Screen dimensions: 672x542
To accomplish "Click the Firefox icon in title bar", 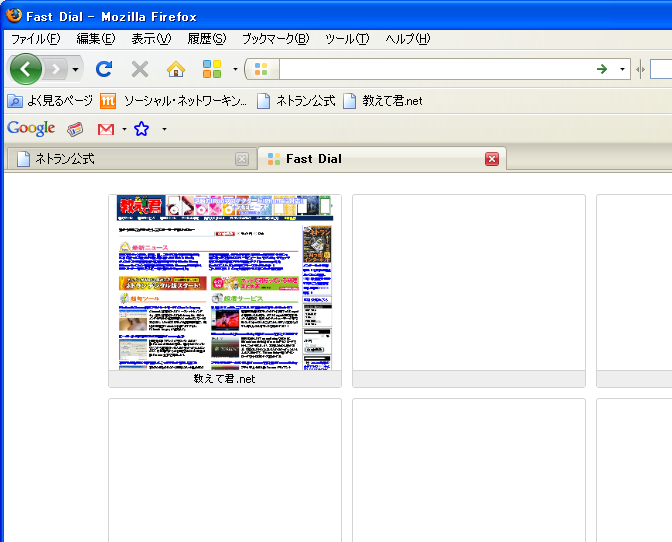I will click(14, 15).
